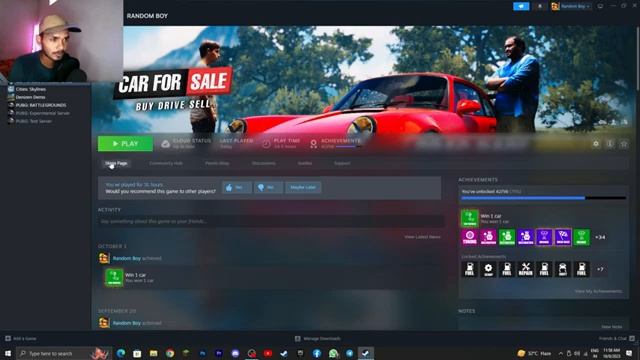Click View My Achievements link

tap(598, 291)
